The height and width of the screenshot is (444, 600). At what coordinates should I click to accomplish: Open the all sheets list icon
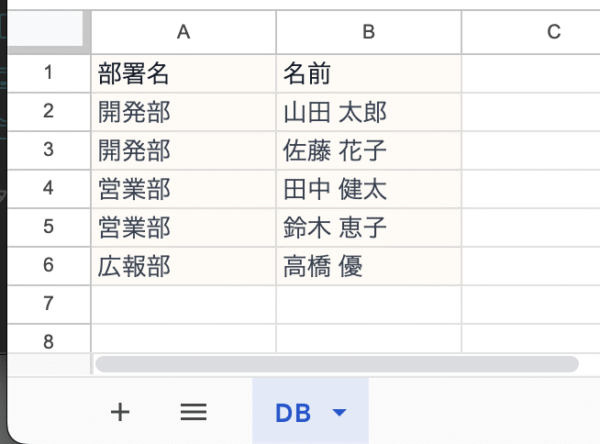[193, 411]
